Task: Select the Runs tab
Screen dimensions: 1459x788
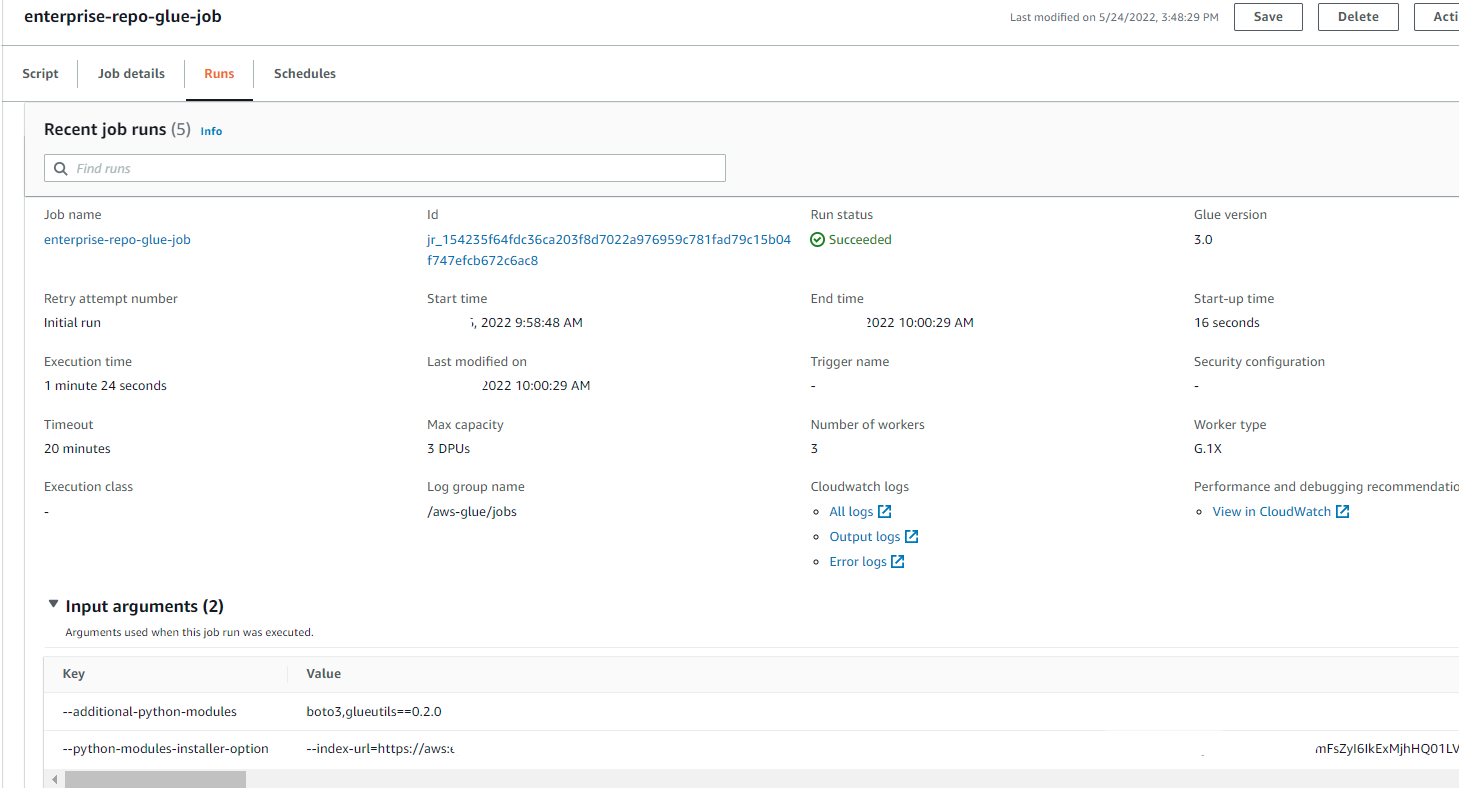Action: coord(219,74)
